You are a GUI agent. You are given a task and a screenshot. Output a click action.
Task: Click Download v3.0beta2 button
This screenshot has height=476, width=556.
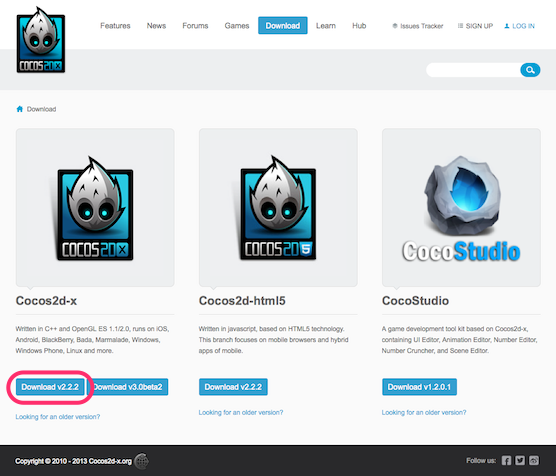pyautogui.click(x=128, y=387)
